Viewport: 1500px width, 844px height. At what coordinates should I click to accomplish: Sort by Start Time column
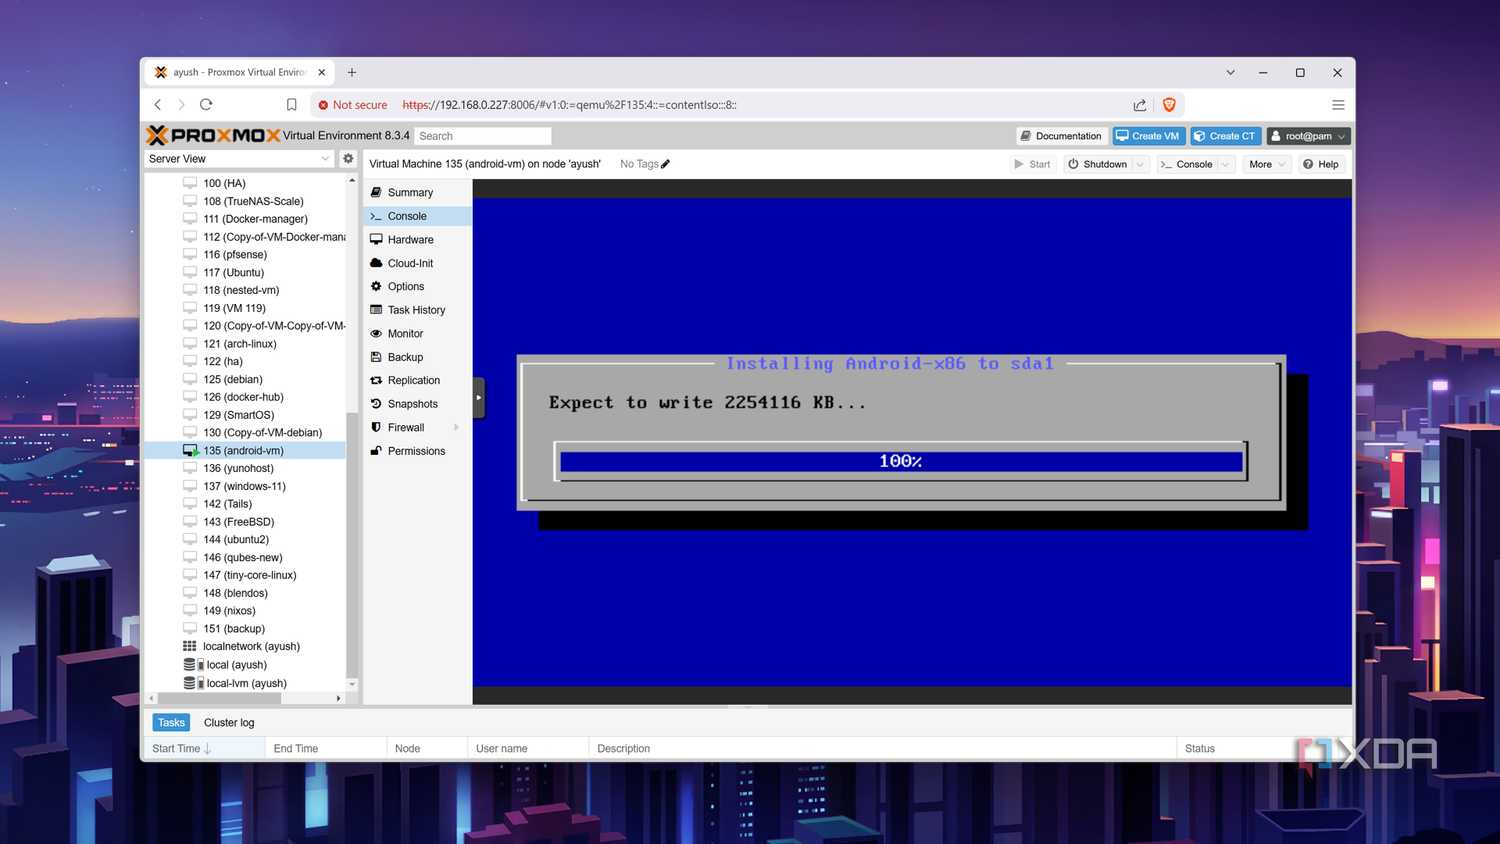tap(205, 748)
